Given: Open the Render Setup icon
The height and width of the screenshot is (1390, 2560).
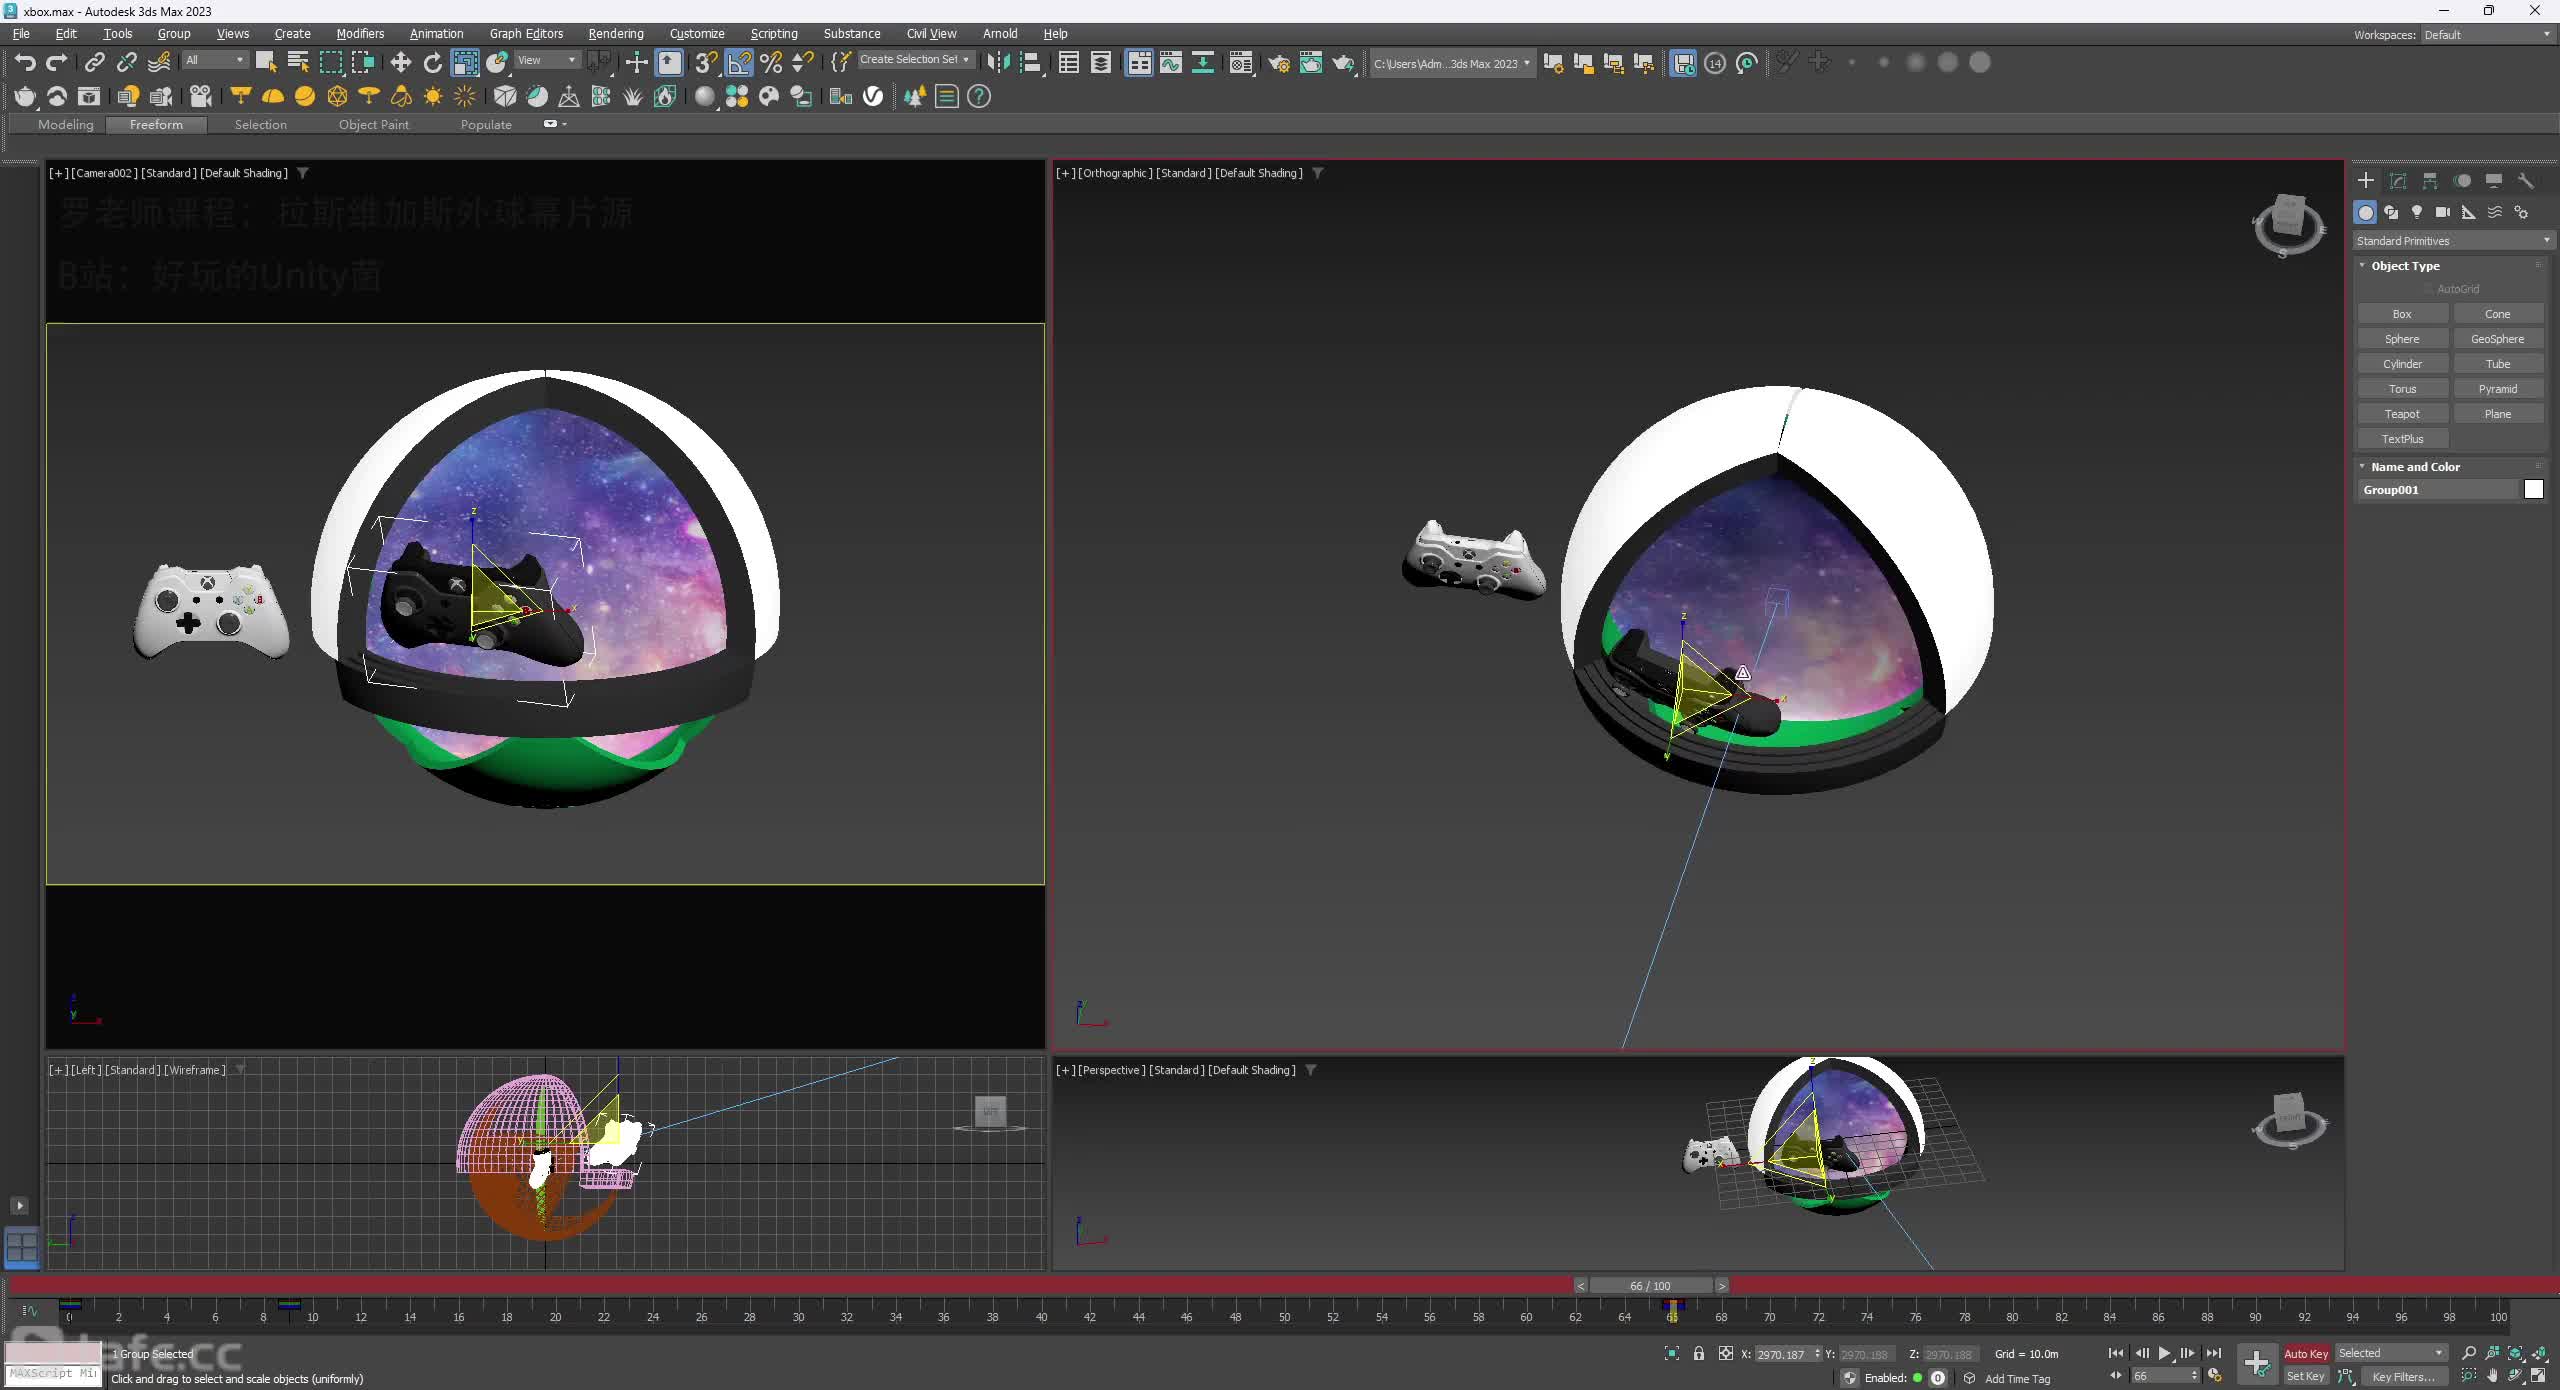Looking at the screenshot, I should (x=1279, y=63).
